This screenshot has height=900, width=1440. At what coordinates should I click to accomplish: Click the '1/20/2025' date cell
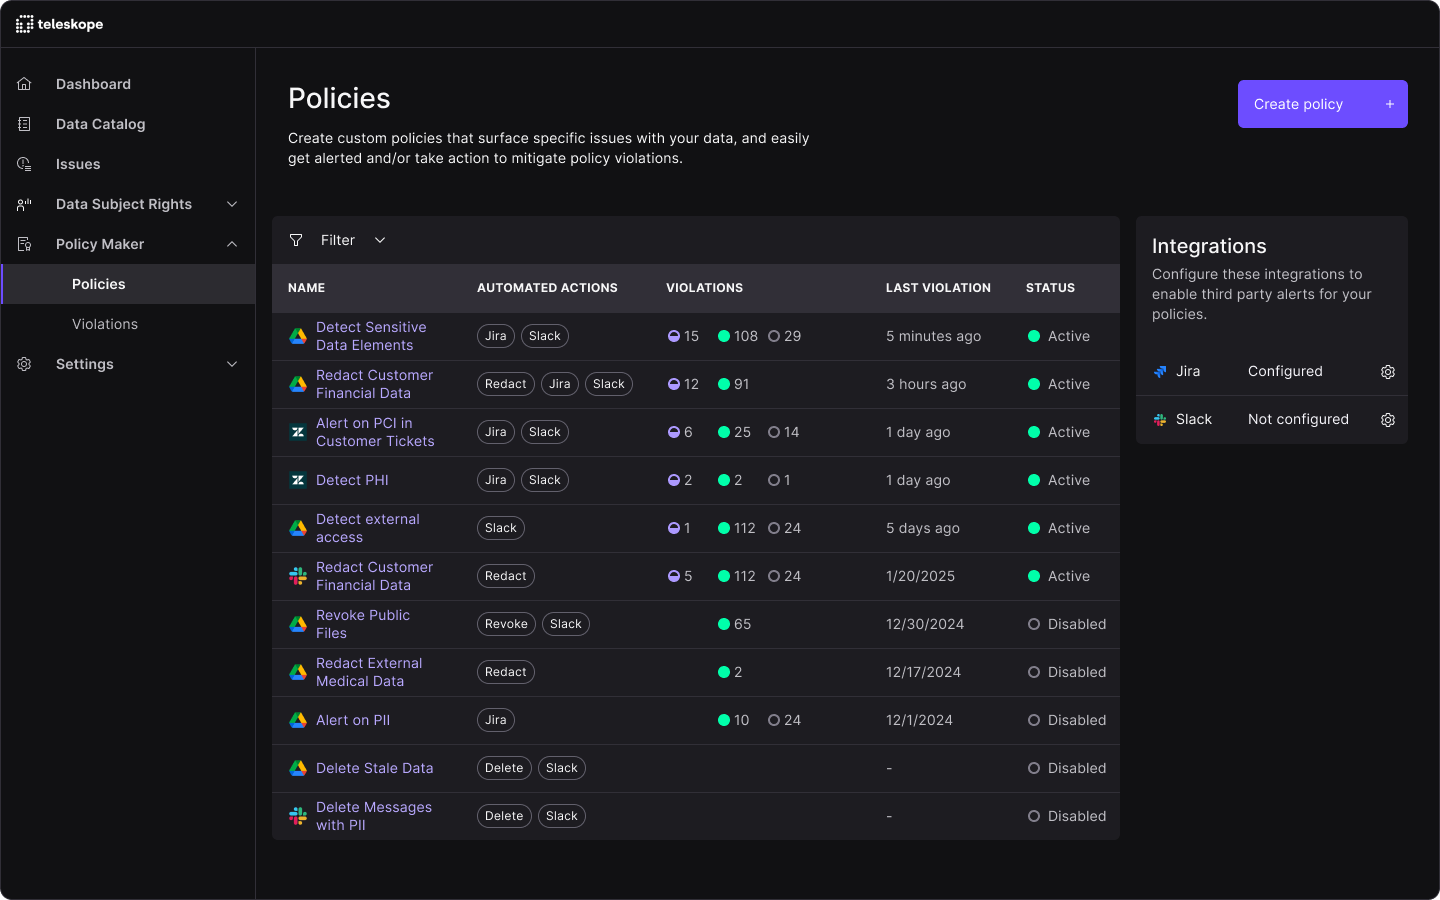[920, 576]
